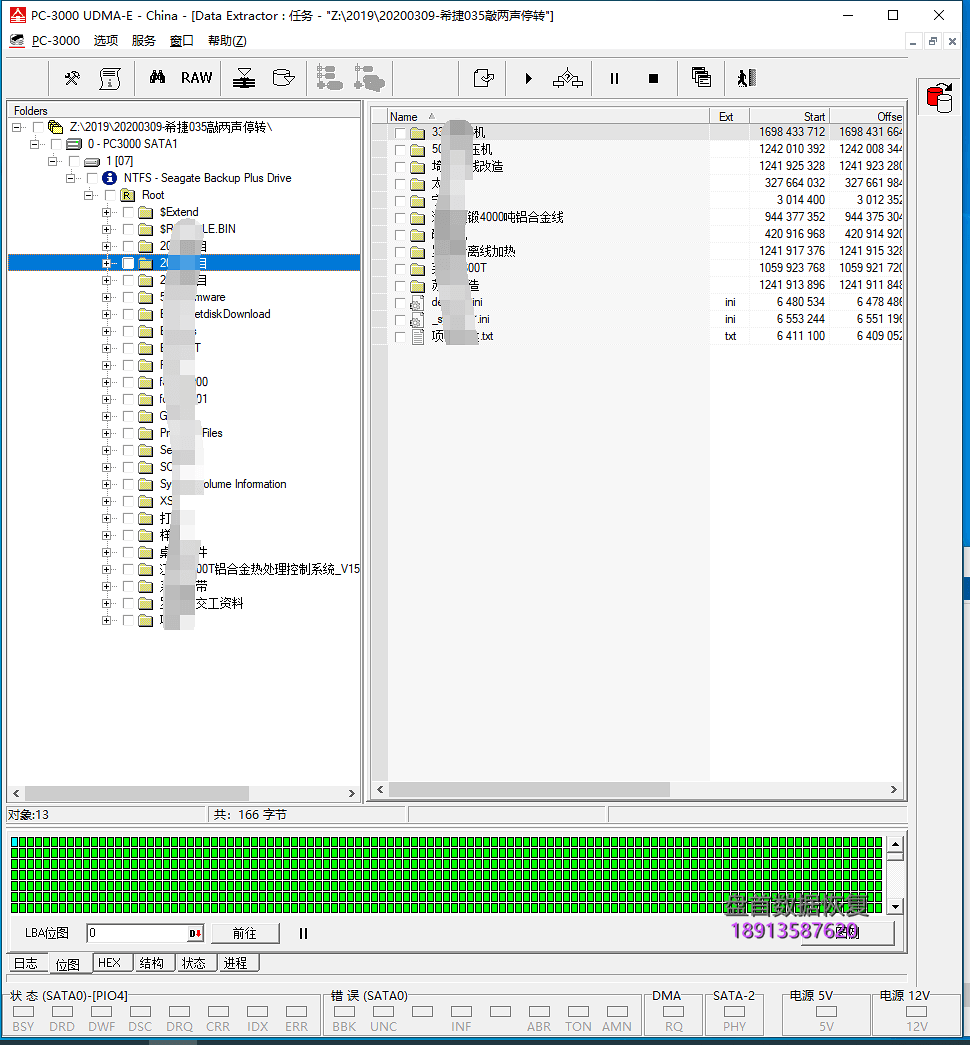Expand the highlighted selected folder node

coord(107,263)
